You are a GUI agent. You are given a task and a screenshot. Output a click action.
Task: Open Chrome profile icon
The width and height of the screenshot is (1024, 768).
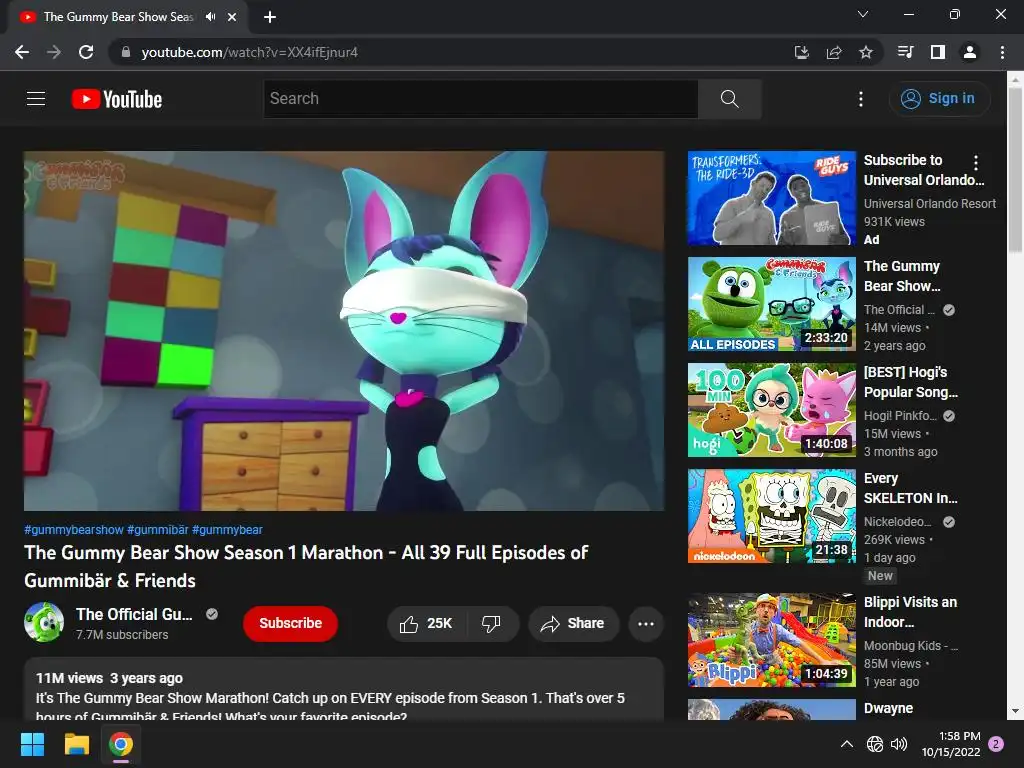[970, 52]
